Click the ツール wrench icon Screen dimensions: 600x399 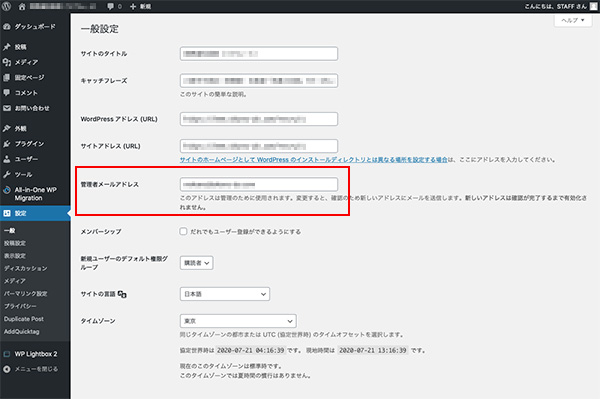(7, 174)
